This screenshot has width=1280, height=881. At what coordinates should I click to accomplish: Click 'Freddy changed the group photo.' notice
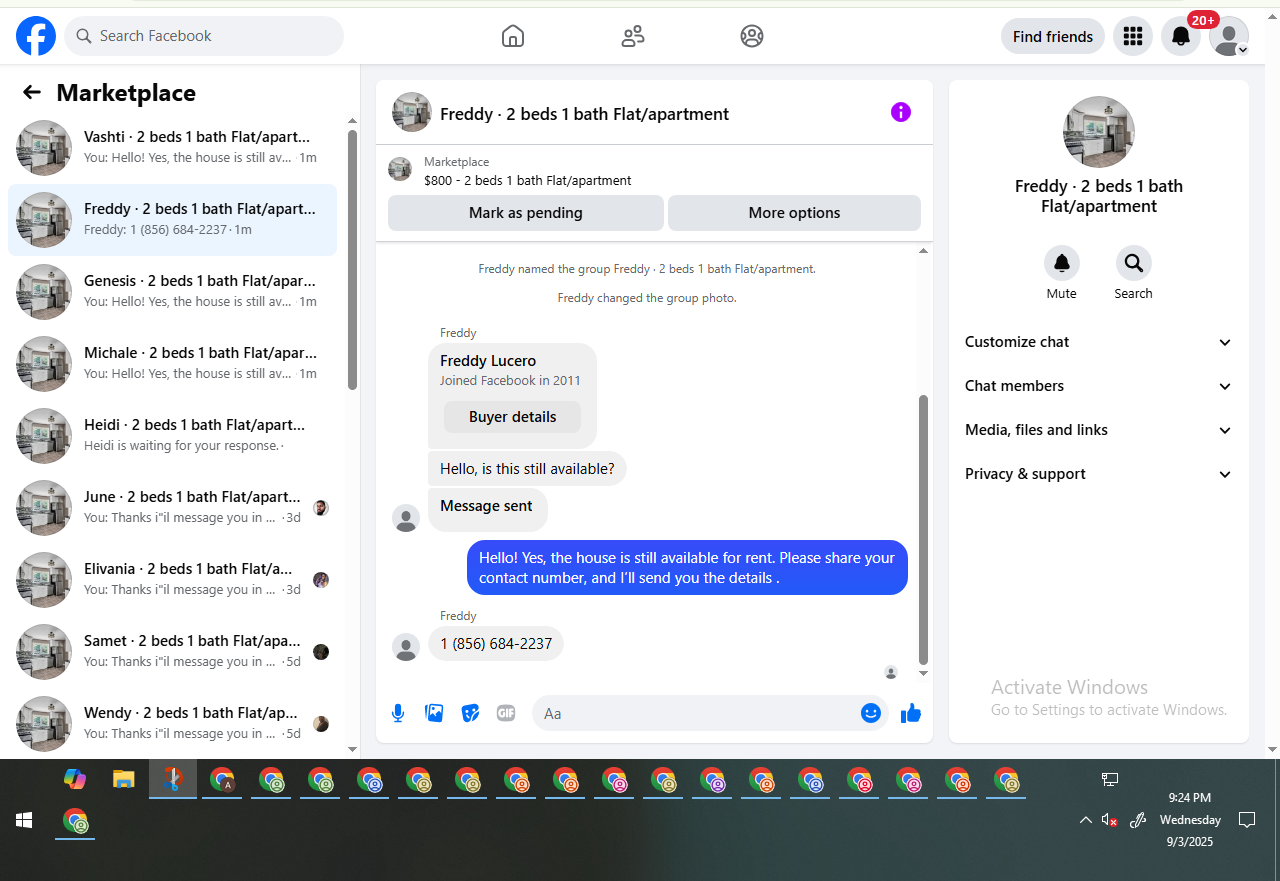[647, 298]
